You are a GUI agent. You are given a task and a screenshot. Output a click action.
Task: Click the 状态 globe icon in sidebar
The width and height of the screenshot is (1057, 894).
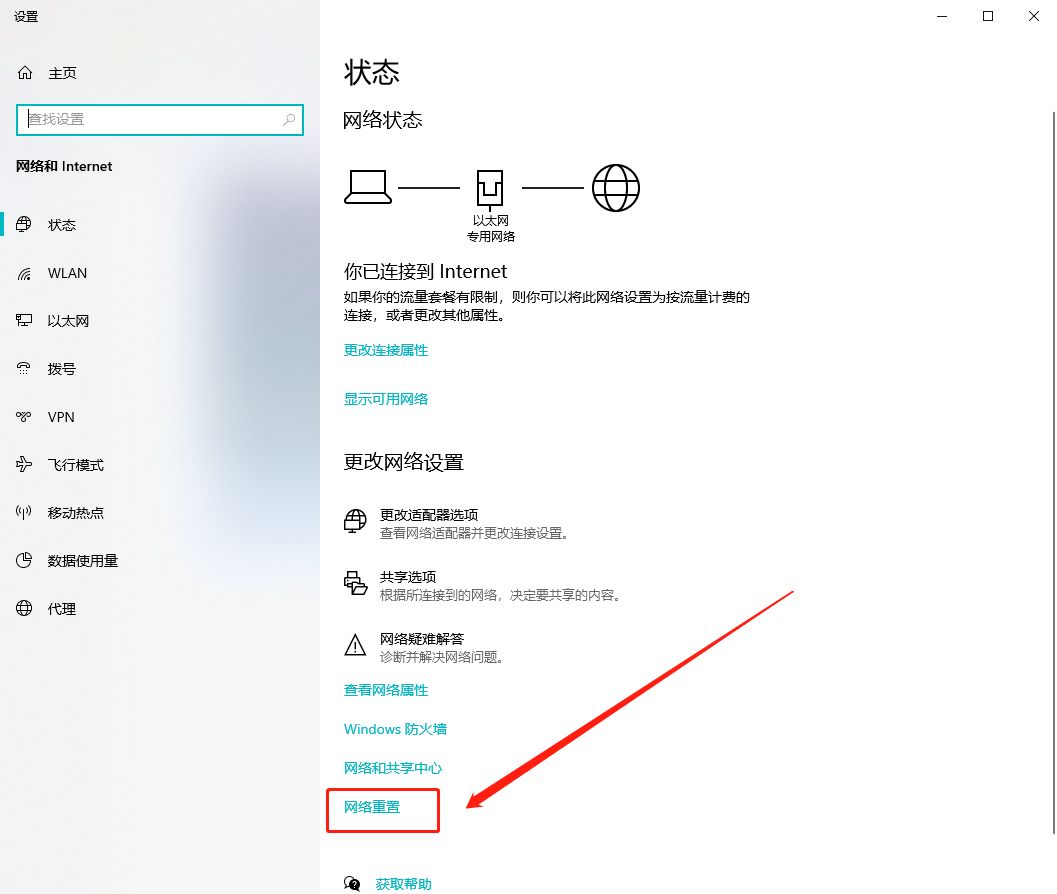[24, 225]
